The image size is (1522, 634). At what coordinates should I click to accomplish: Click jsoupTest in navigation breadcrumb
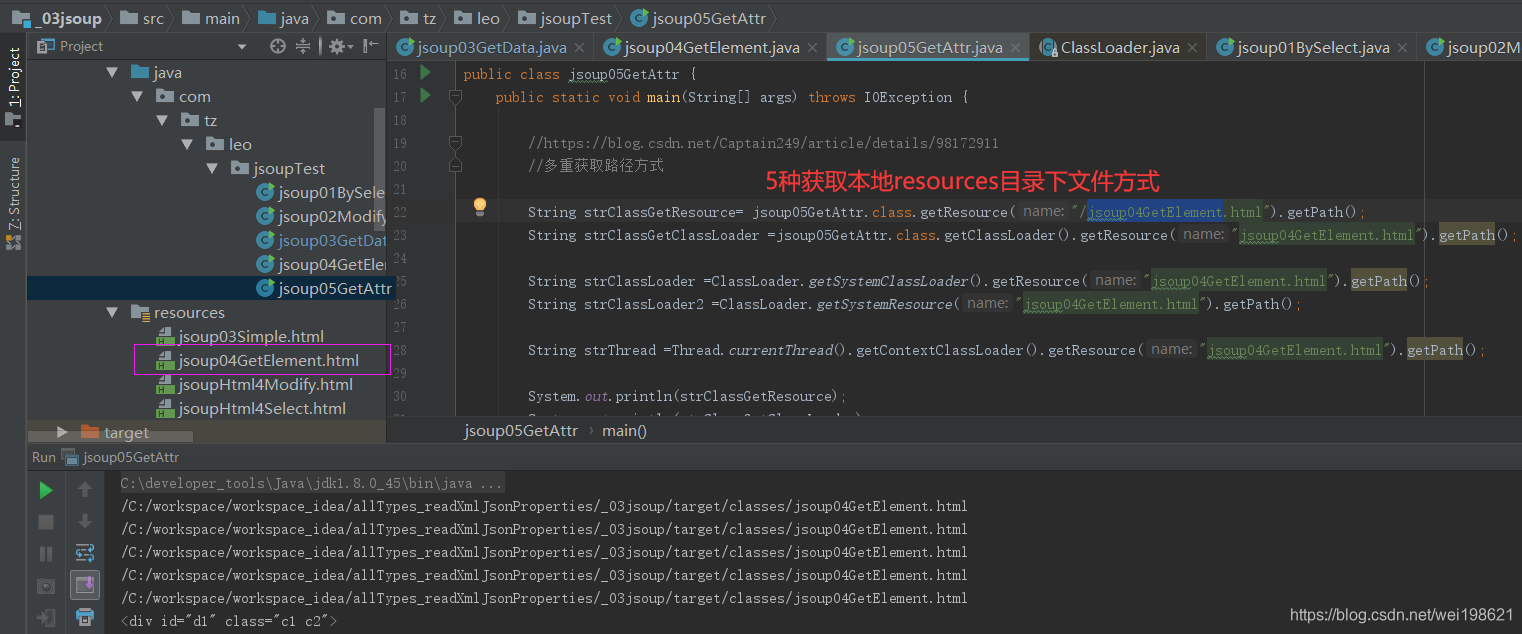(565, 17)
